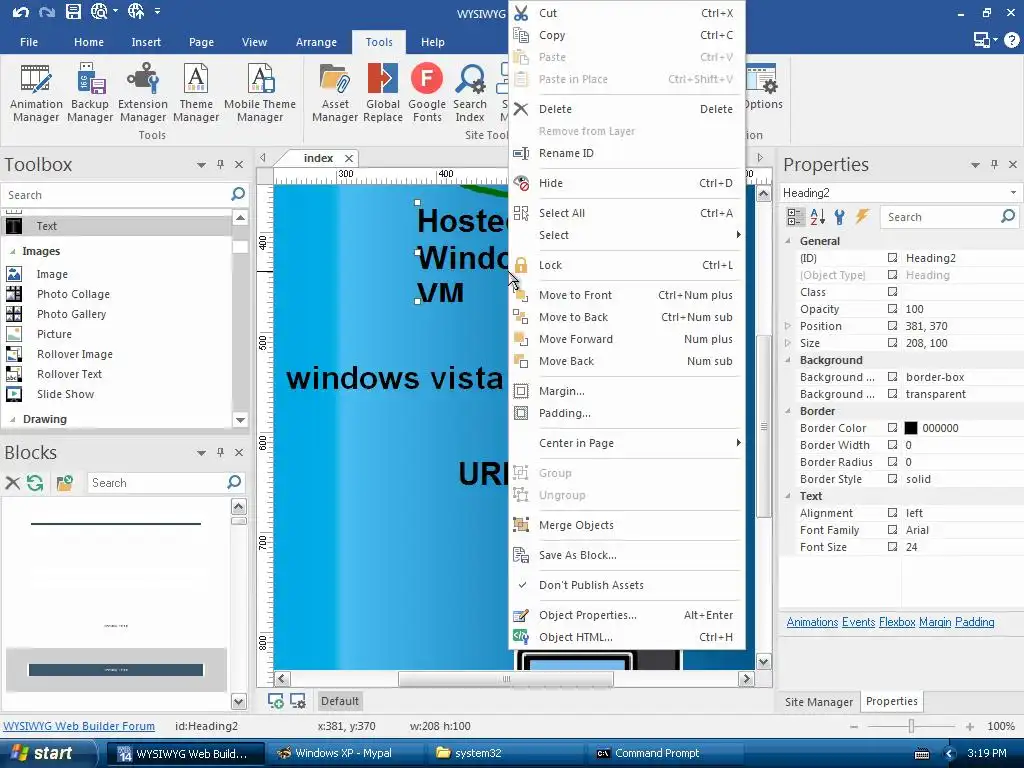Screen dimensions: 1024x768
Task: Click the marker box next to Font Family
Action: tap(892, 529)
